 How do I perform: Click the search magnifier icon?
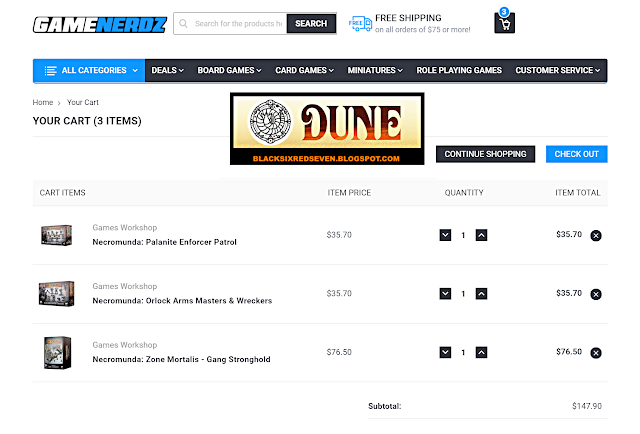tap(183, 24)
